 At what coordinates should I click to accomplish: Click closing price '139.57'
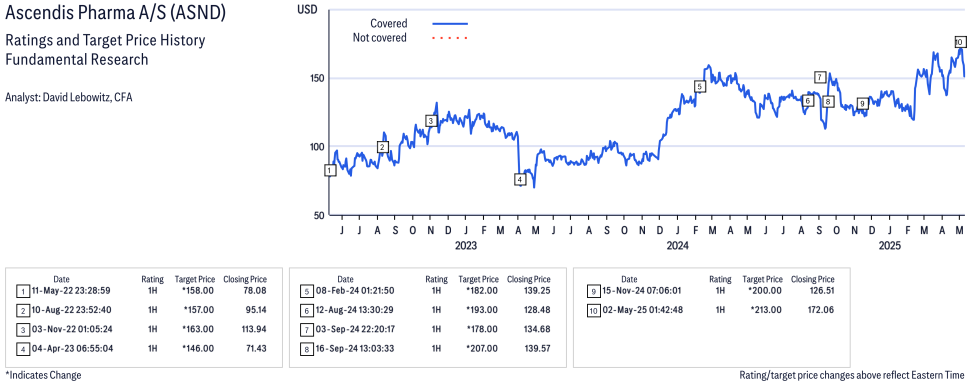coord(537,348)
